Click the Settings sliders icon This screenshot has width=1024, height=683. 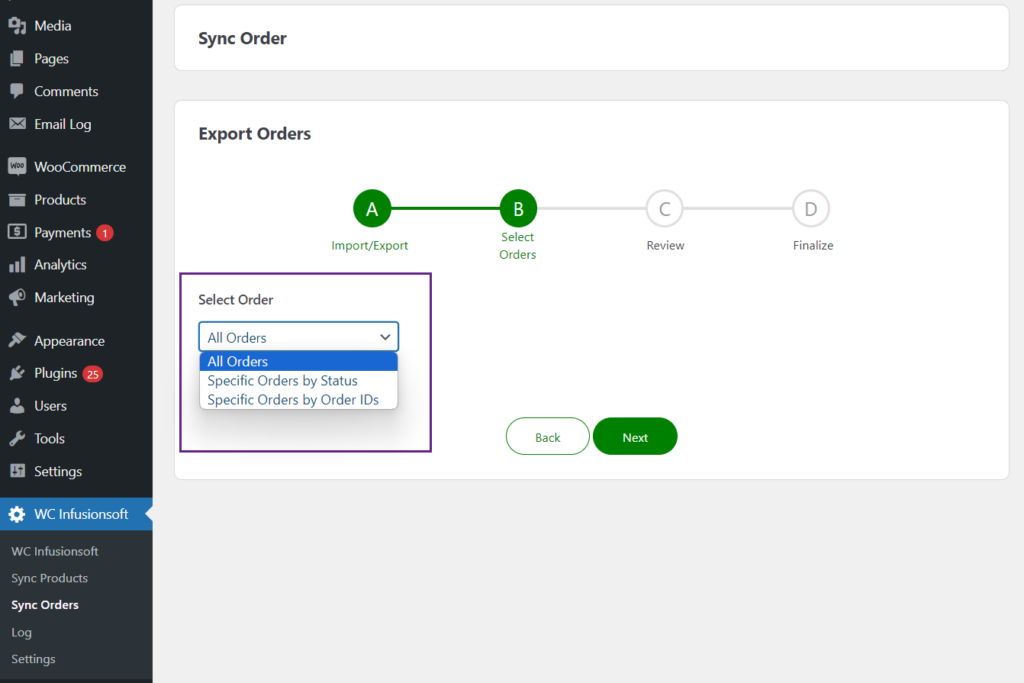tap(17, 471)
